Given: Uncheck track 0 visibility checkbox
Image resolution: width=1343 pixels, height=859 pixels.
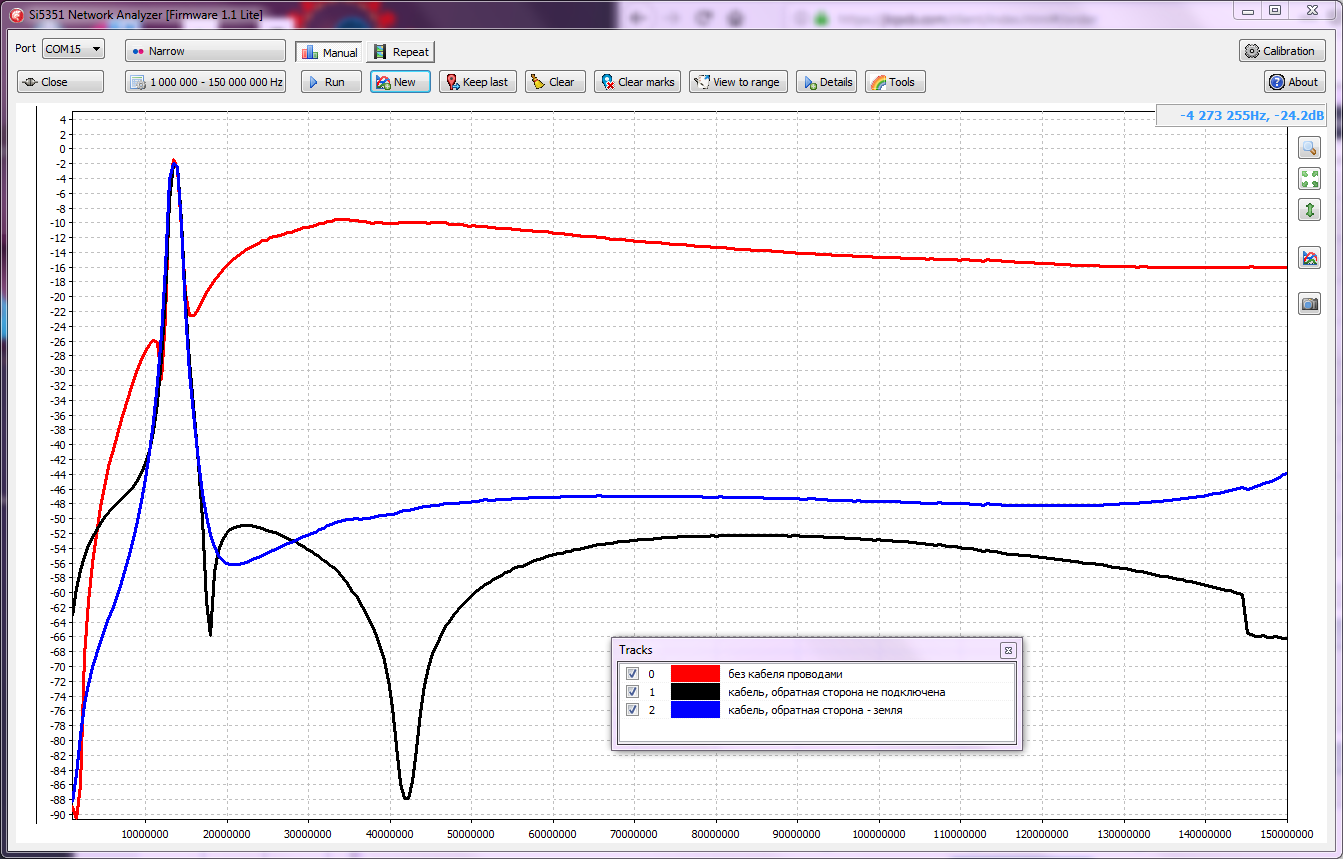Looking at the screenshot, I should coord(632,674).
